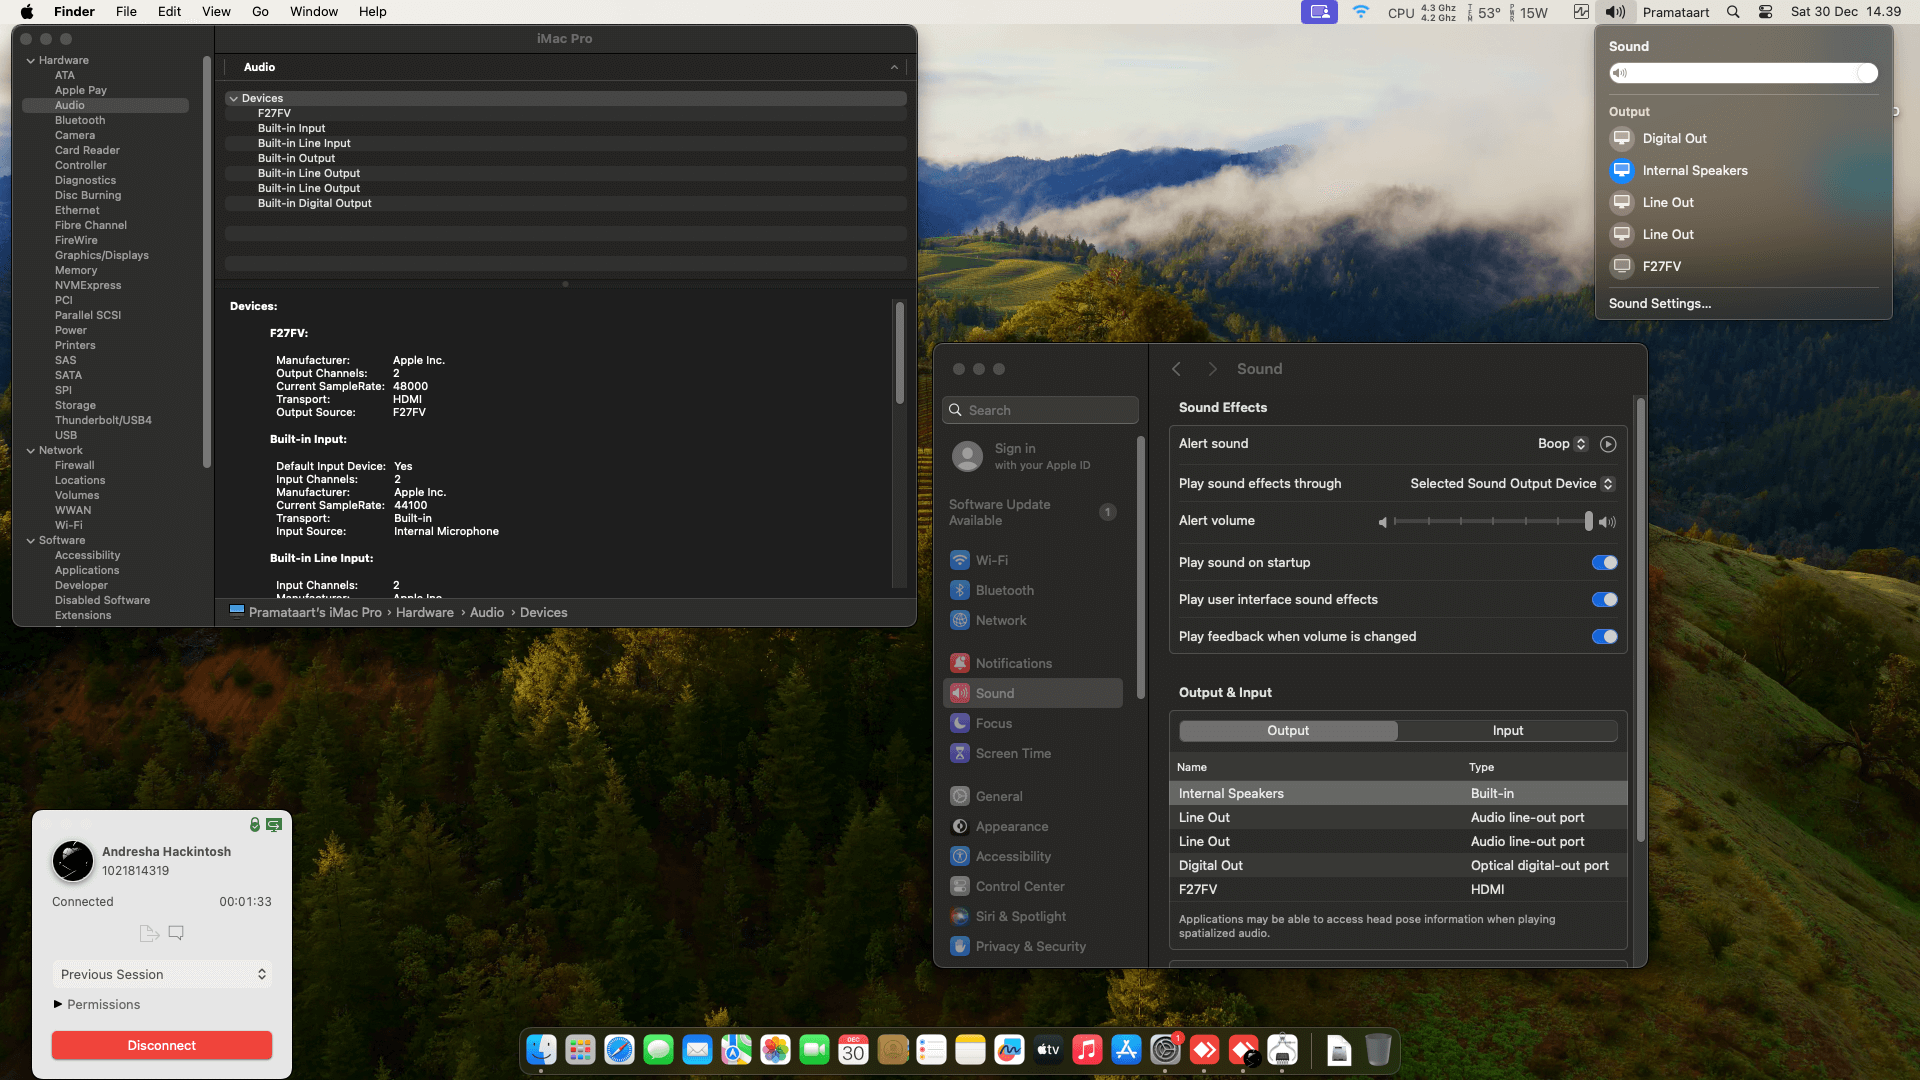
Task: Open Sound Settings… from the popup
Action: (x=1659, y=304)
